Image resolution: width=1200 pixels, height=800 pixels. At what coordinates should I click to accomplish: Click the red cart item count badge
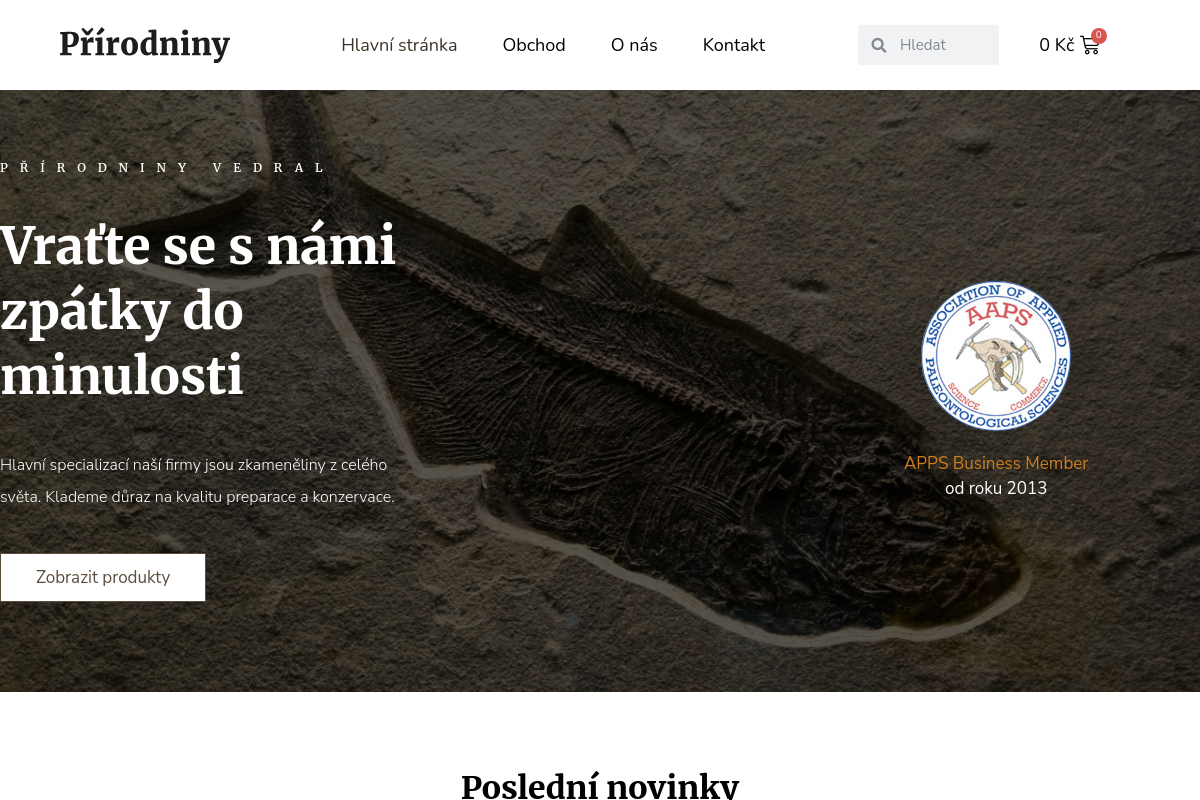tap(1099, 35)
